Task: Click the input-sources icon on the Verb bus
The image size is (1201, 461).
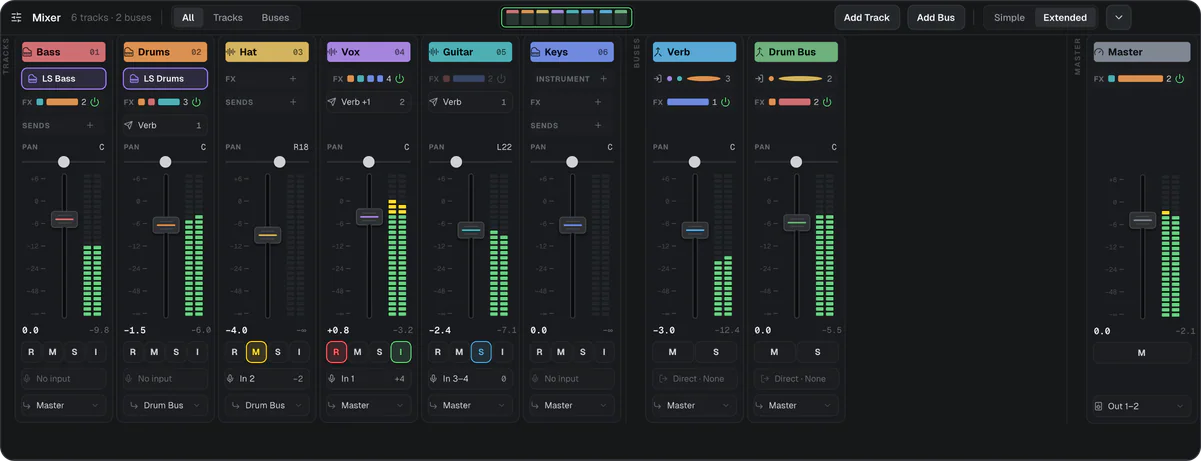Action: (x=658, y=78)
